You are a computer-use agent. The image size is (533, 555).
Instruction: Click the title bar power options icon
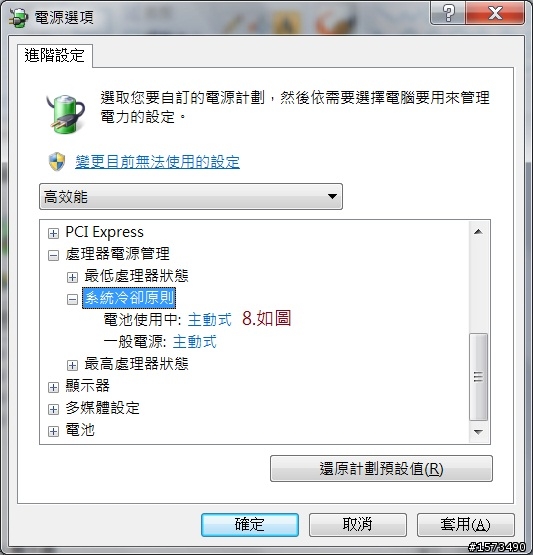(x=18, y=17)
